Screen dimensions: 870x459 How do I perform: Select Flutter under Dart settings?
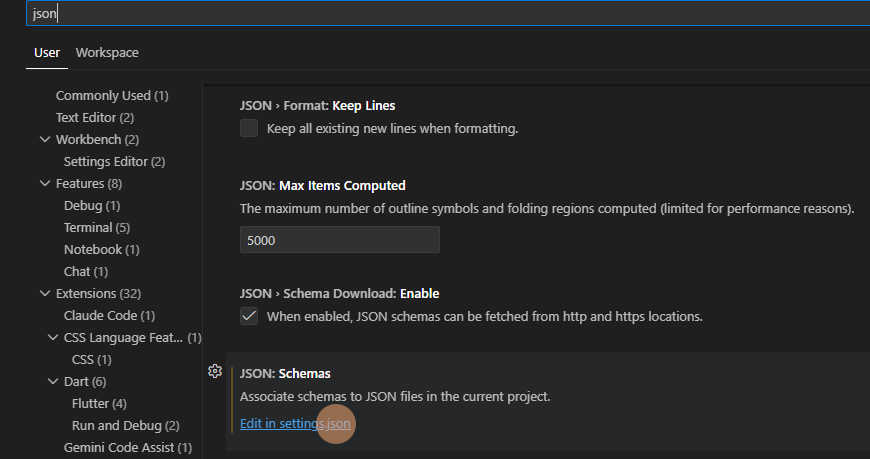point(99,403)
